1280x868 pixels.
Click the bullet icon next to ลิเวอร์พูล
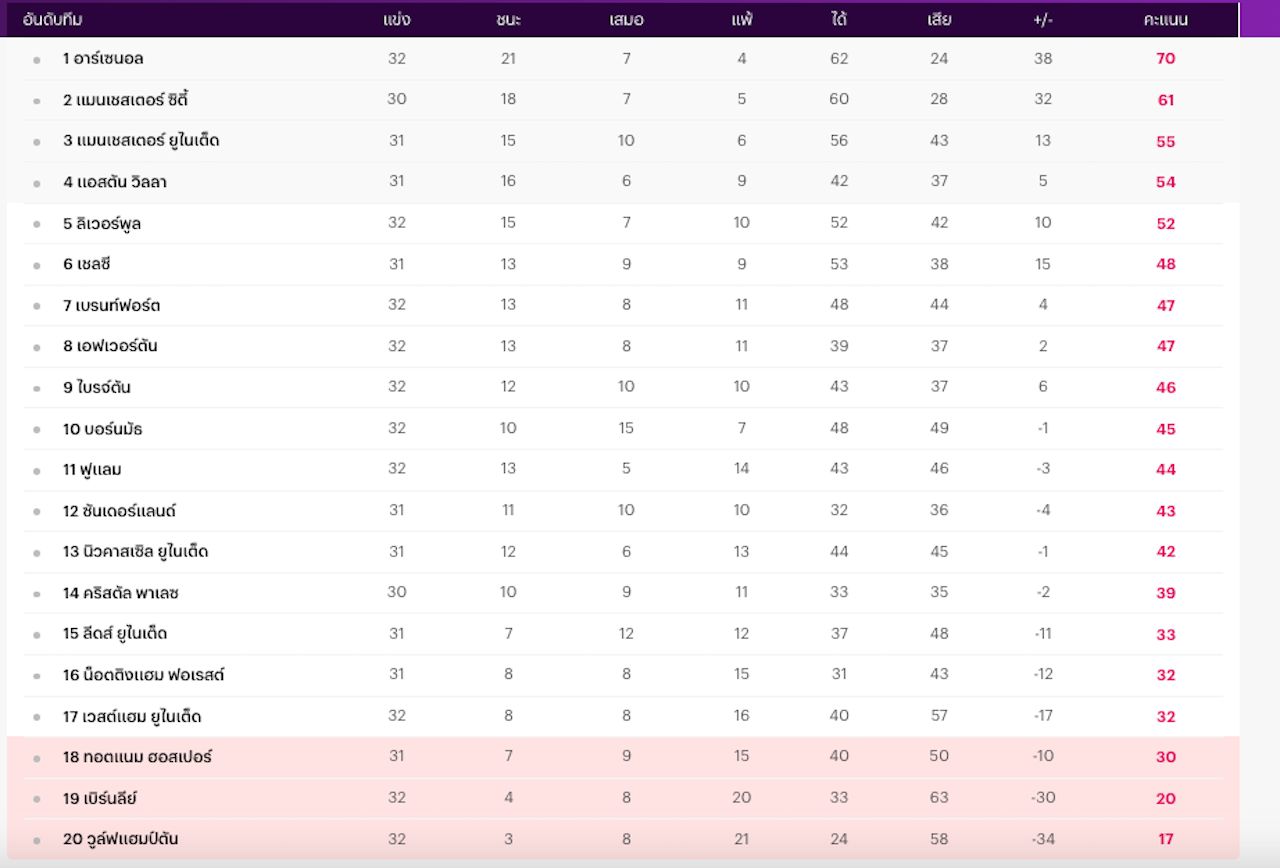point(37,225)
